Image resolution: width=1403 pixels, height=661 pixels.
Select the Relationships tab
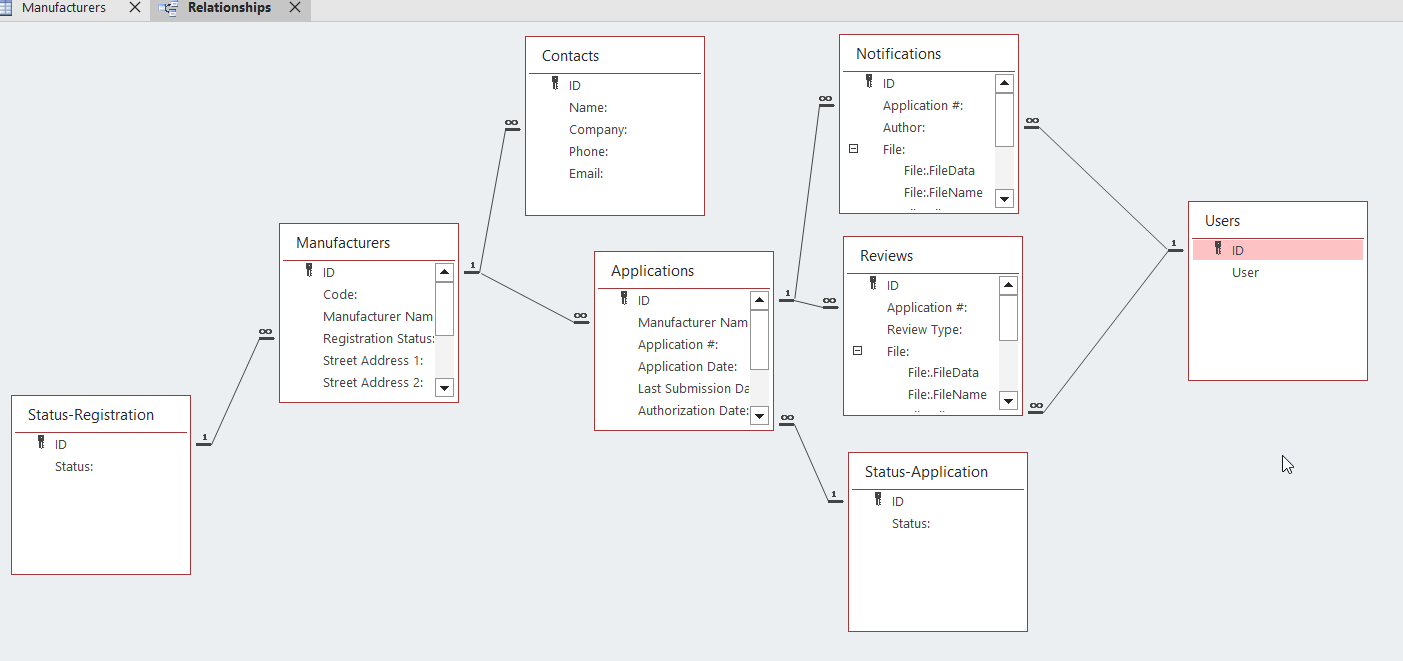229,8
